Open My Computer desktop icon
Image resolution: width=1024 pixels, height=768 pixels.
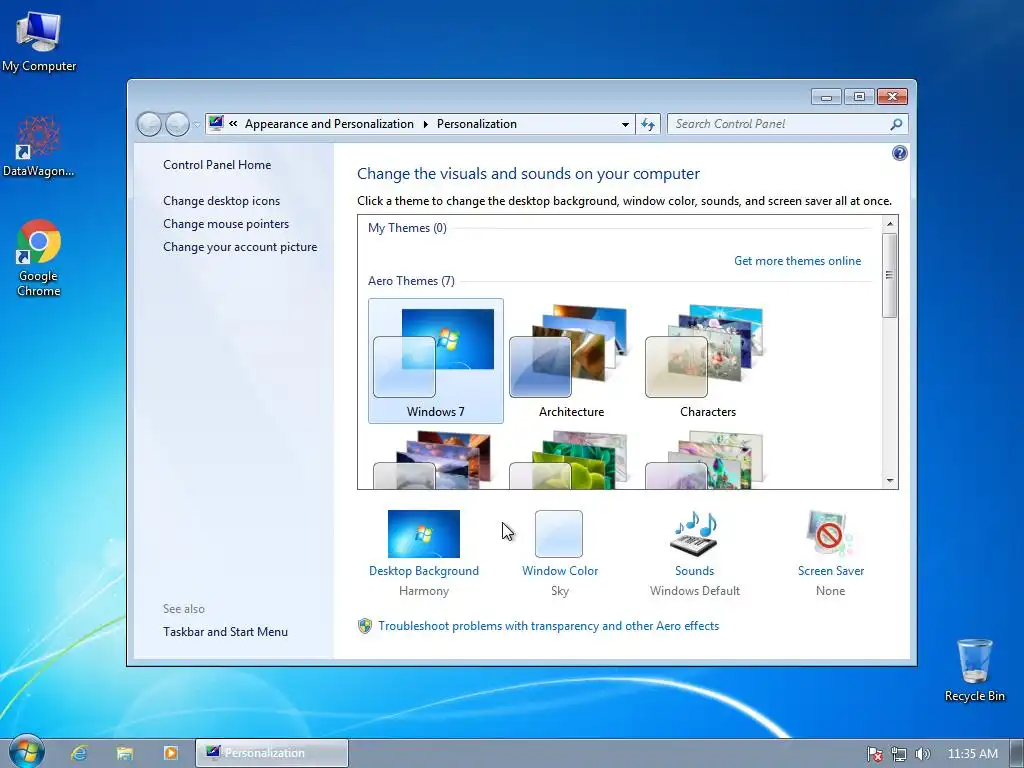tap(39, 40)
